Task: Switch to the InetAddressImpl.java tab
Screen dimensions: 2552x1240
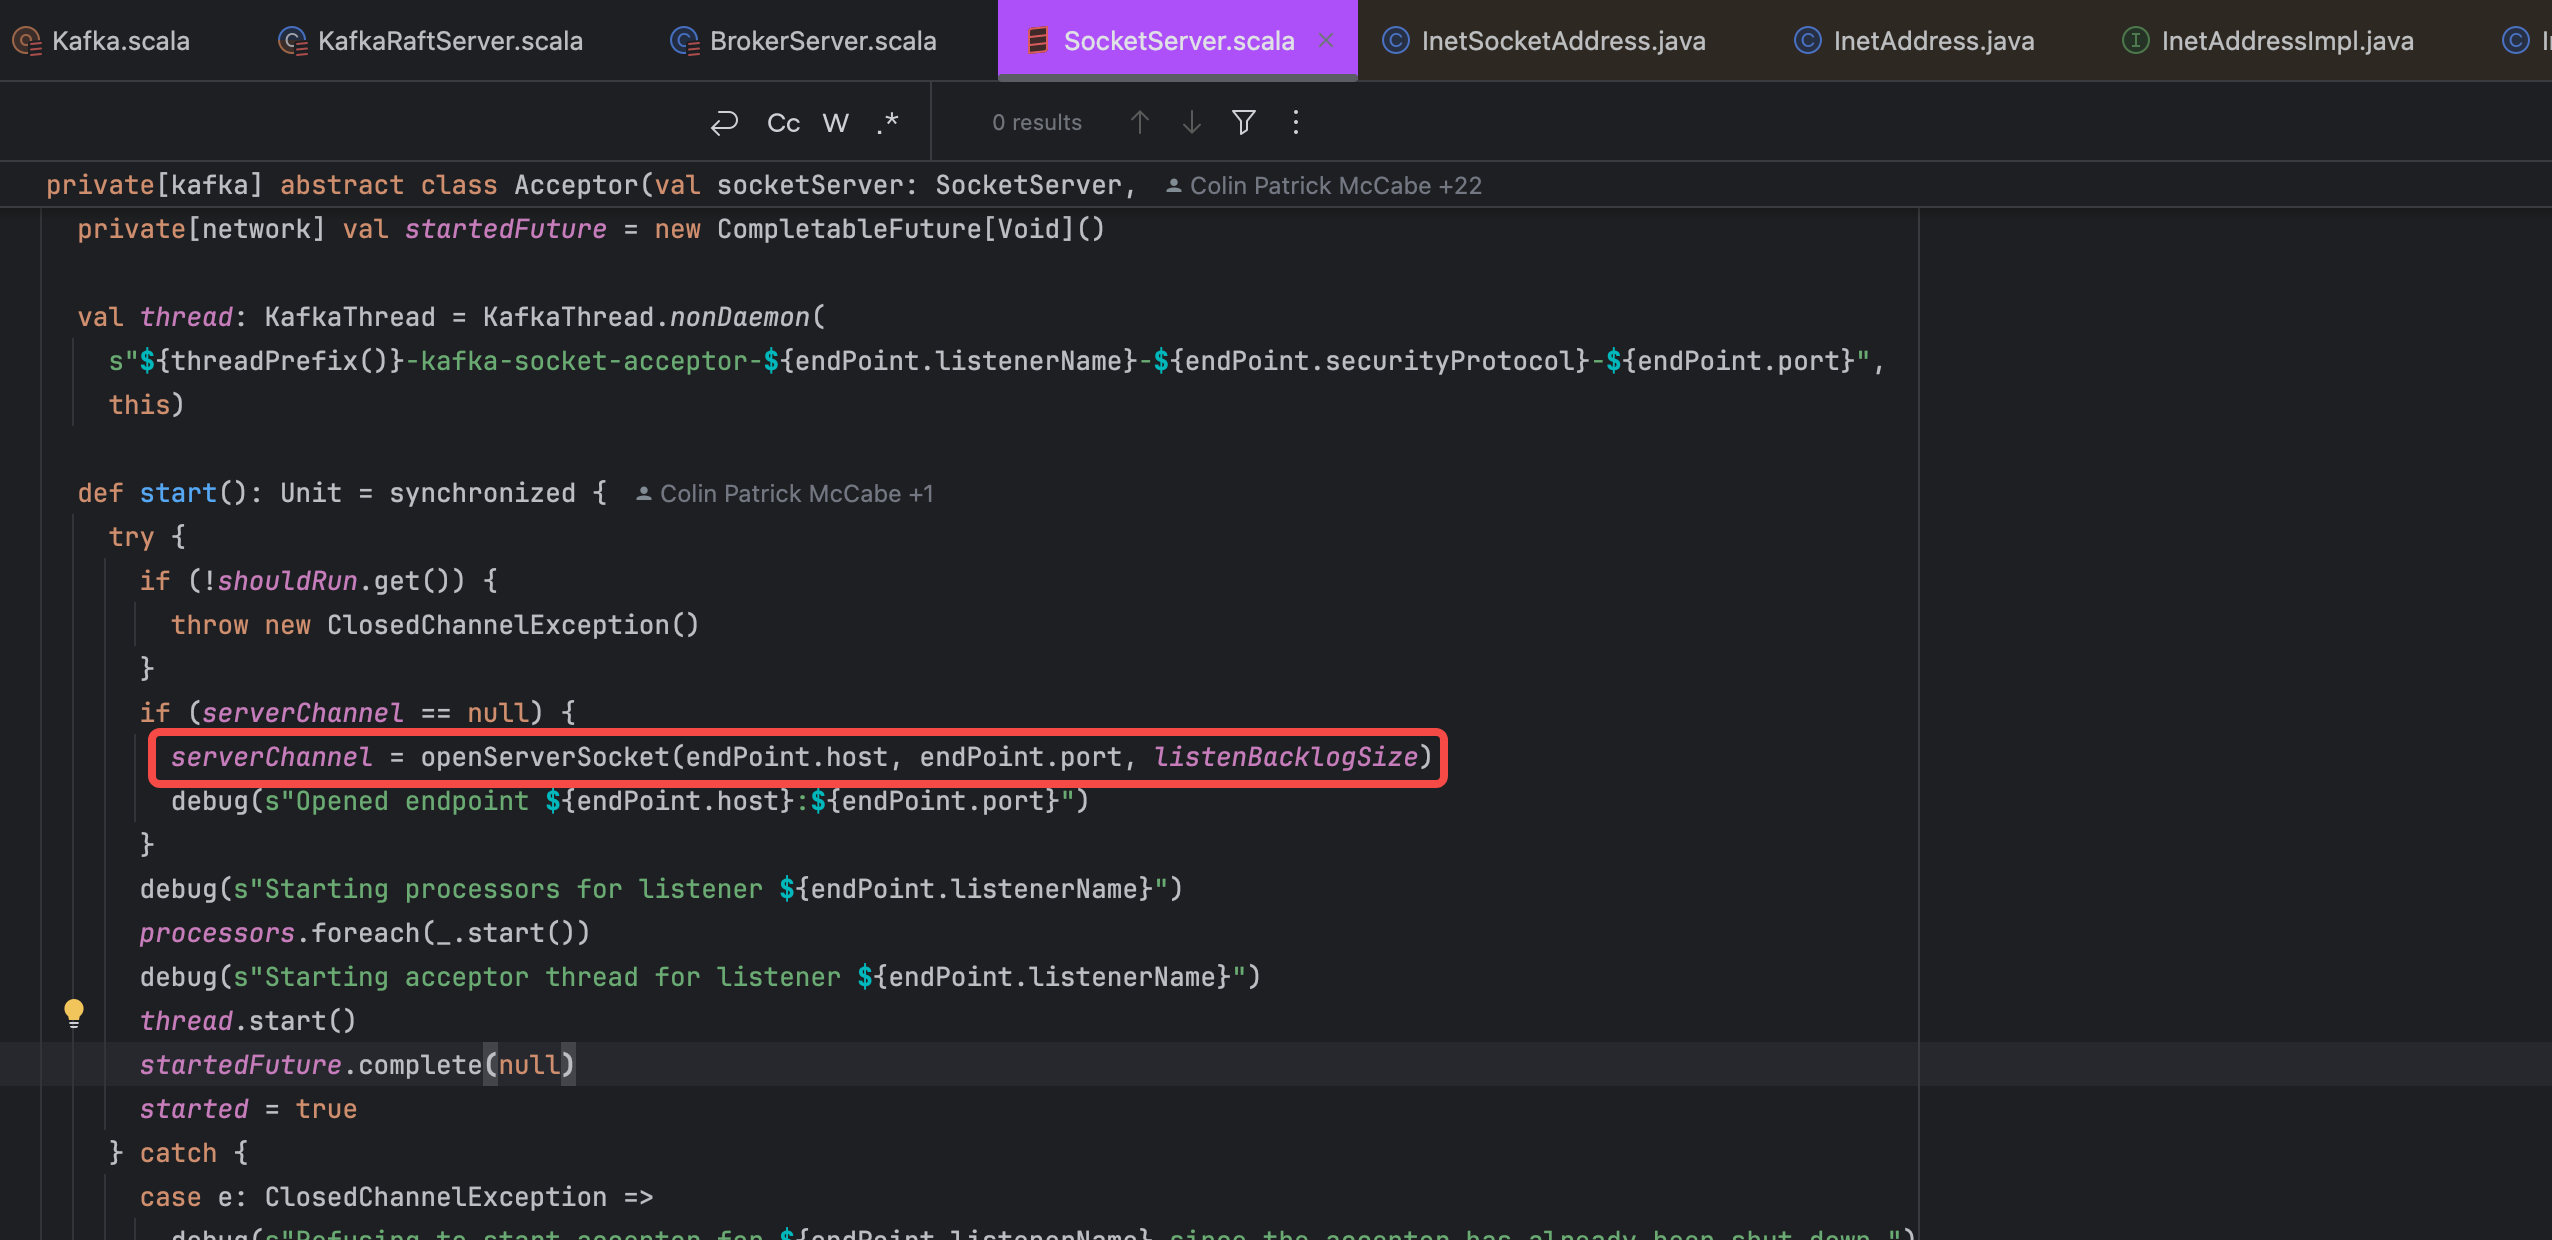Action: pyautogui.click(x=2286, y=40)
